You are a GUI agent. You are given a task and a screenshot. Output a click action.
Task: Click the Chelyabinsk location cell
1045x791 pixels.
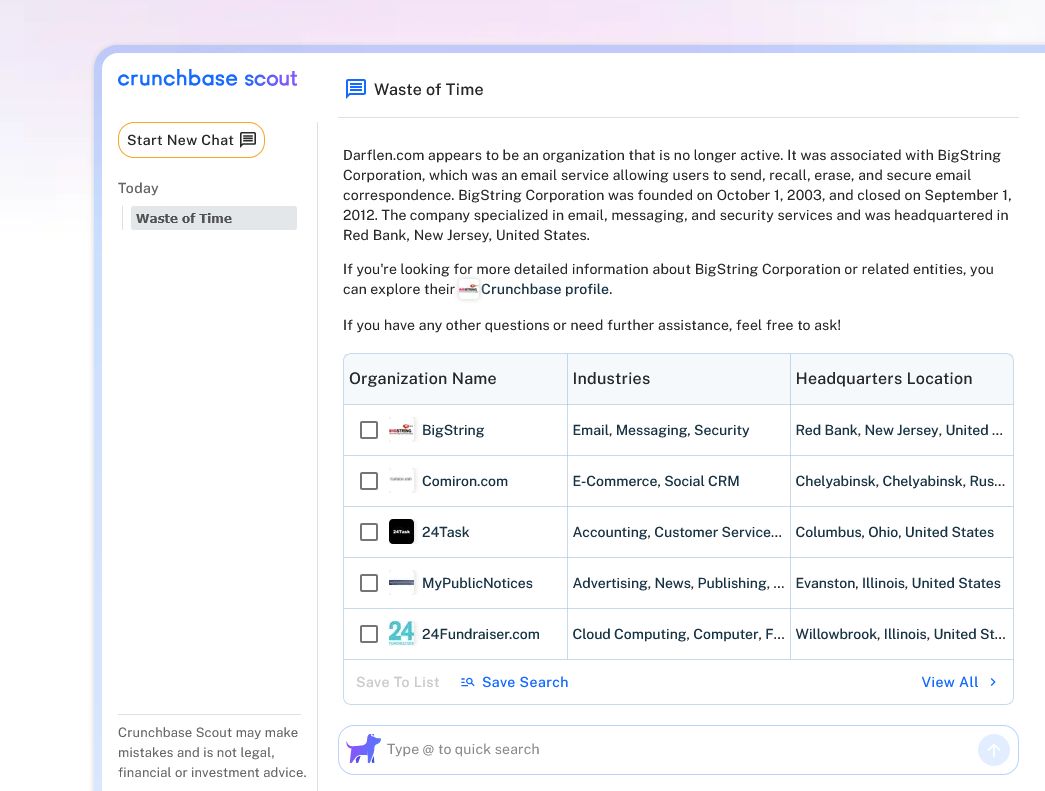pyautogui.click(x=900, y=481)
